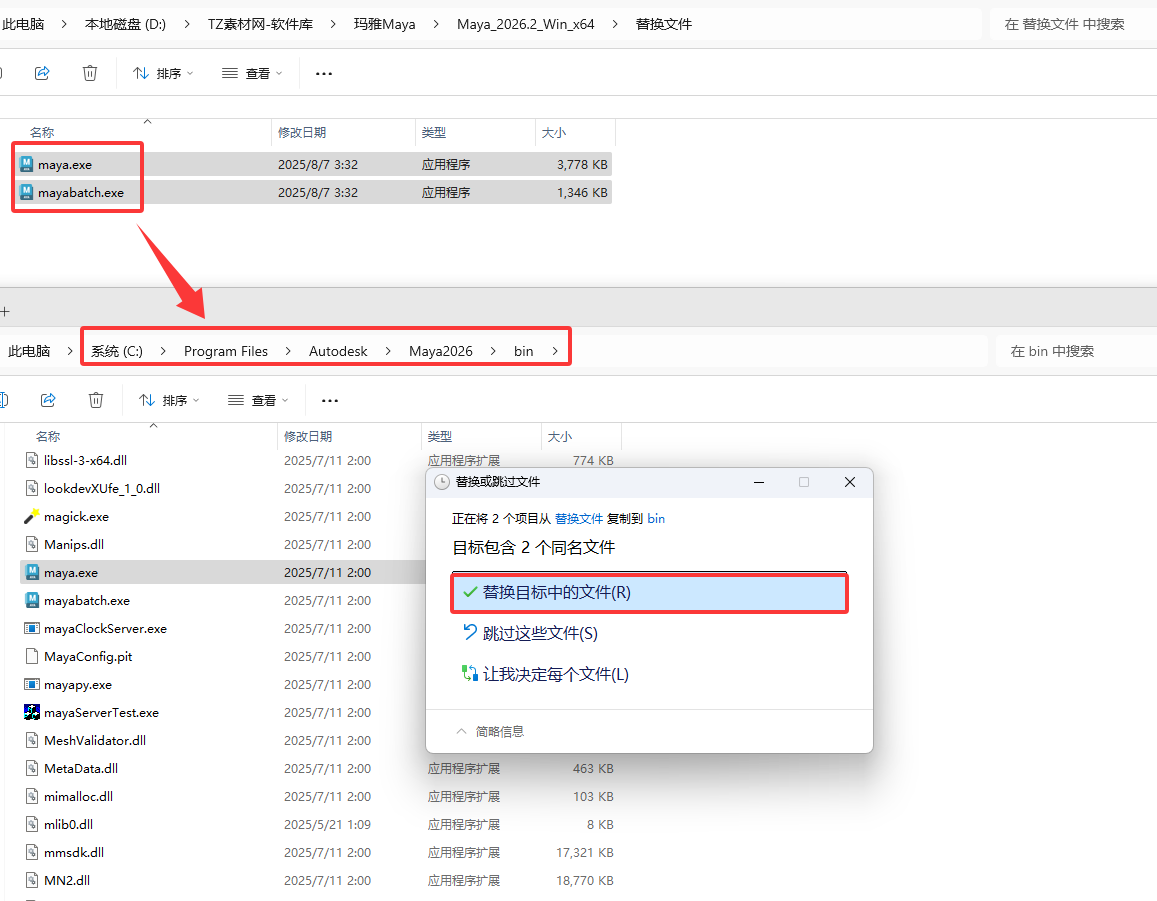Image resolution: width=1157 pixels, height=901 pixels.
Task: Click 系统 (C:) breadcrumb in bin window
Action: [117, 351]
